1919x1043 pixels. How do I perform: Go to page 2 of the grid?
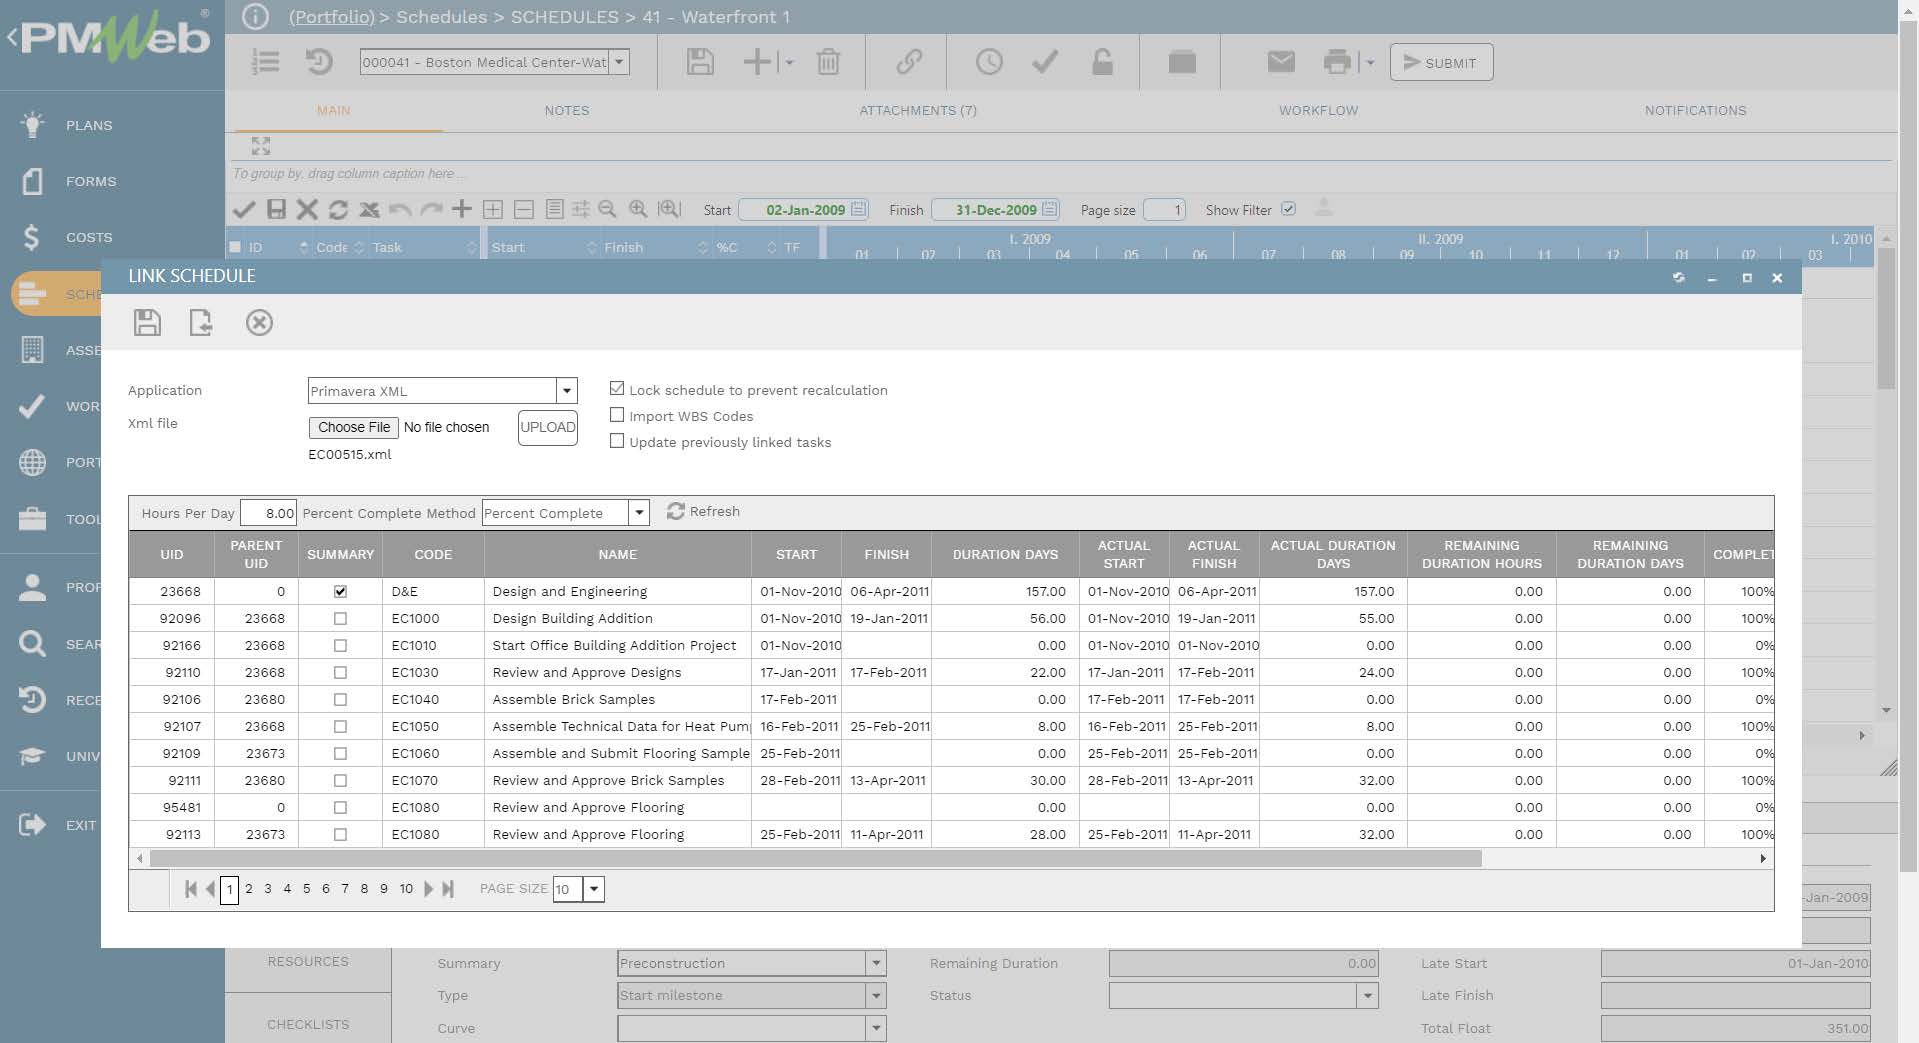point(249,888)
